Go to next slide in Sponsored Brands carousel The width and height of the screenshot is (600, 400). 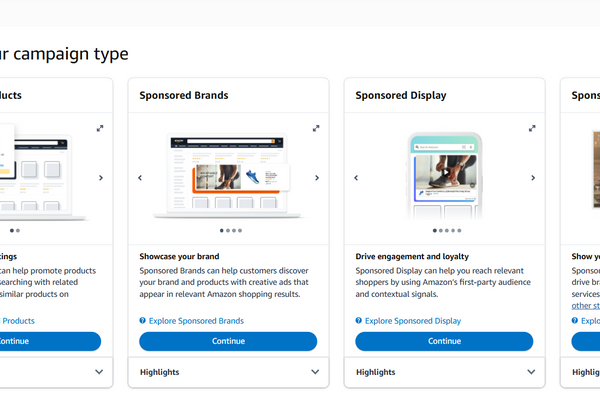click(x=317, y=178)
